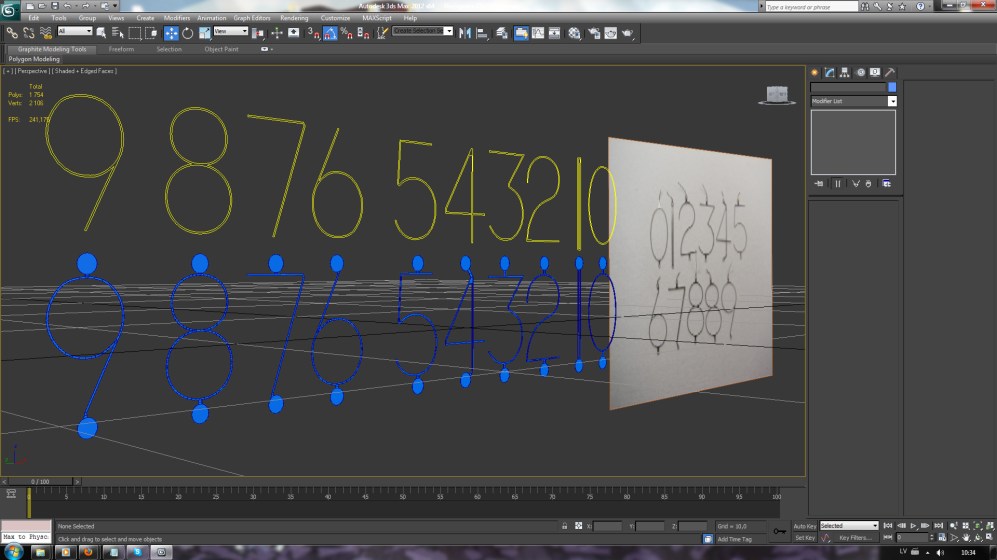Select the Move transform tool
The width and height of the screenshot is (997, 560).
(x=171, y=32)
